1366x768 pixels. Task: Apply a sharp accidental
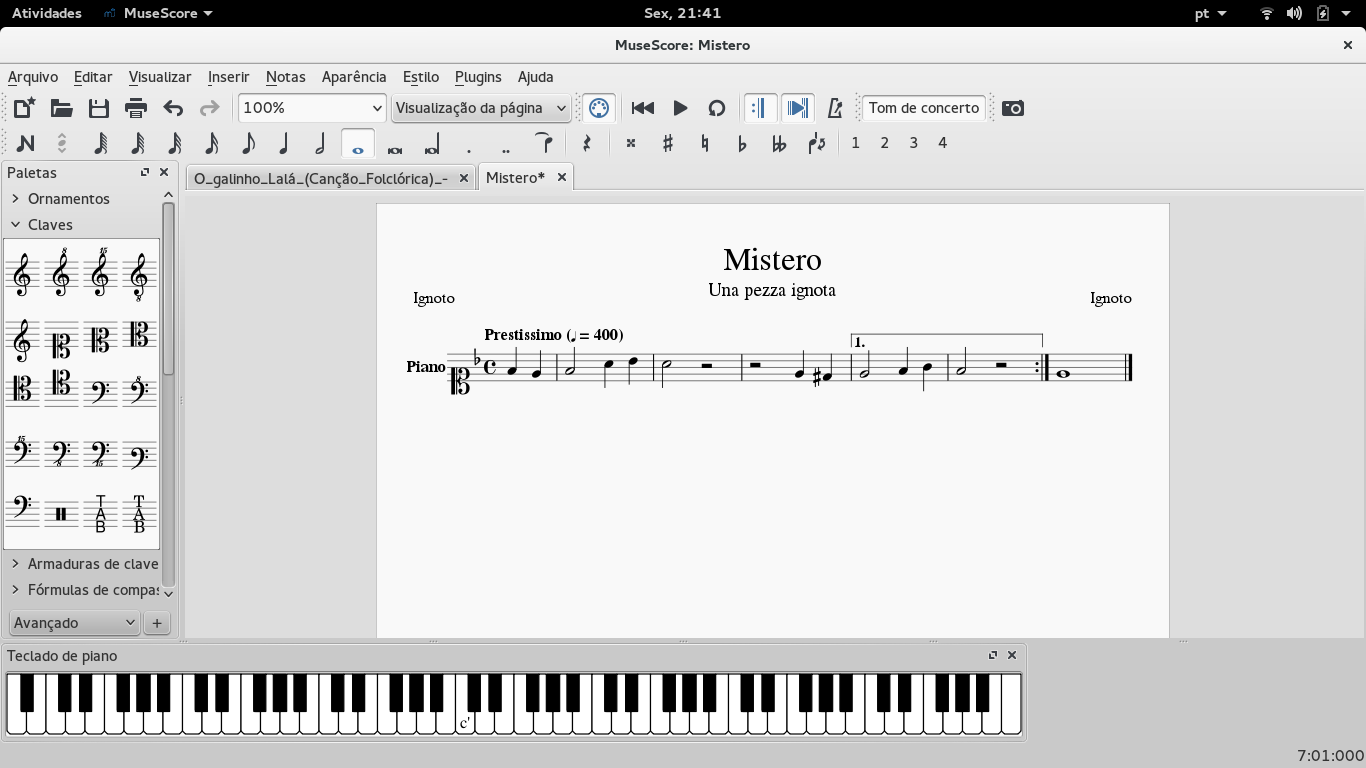[x=665, y=143]
